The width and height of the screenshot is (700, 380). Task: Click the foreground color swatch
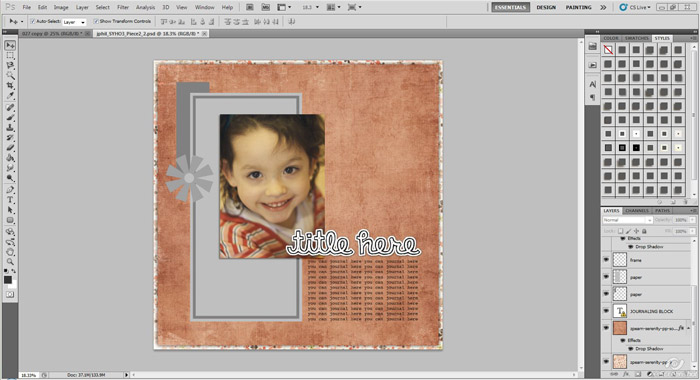click(8, 280)
